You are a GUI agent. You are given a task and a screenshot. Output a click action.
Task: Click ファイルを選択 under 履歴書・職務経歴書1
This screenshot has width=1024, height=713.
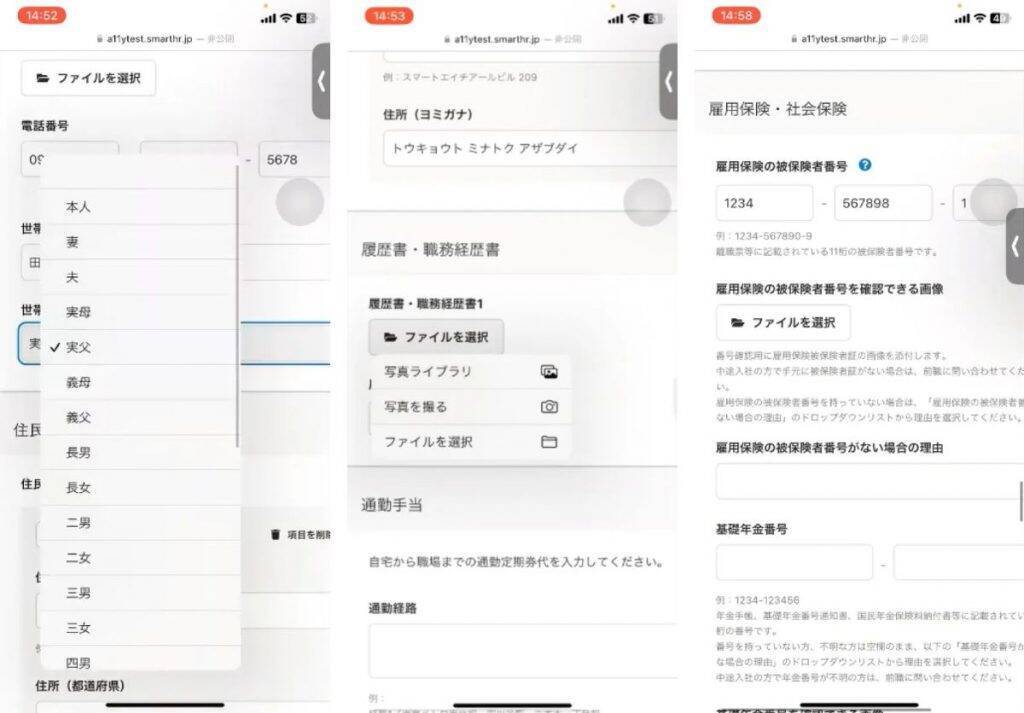(x=436, y=337)
